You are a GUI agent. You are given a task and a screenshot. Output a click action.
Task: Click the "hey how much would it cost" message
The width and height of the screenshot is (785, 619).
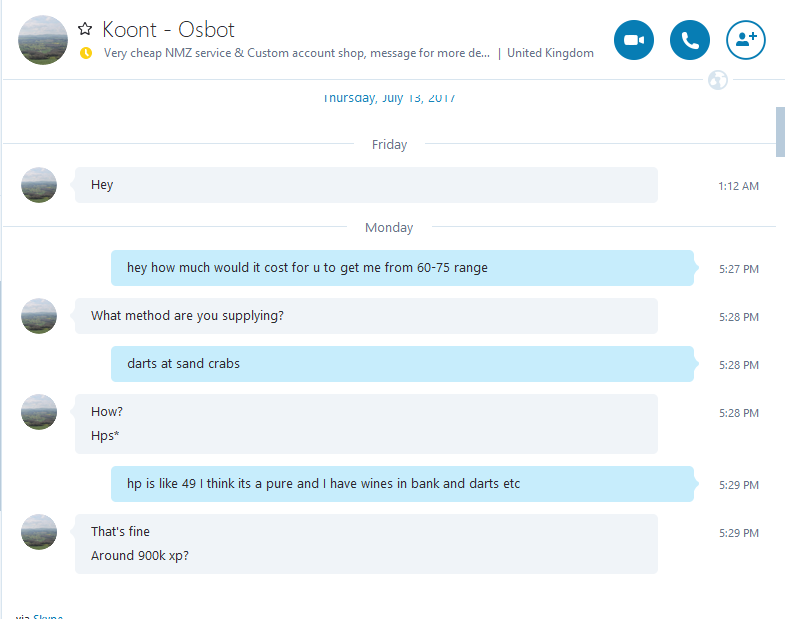(x=401, y=268)
